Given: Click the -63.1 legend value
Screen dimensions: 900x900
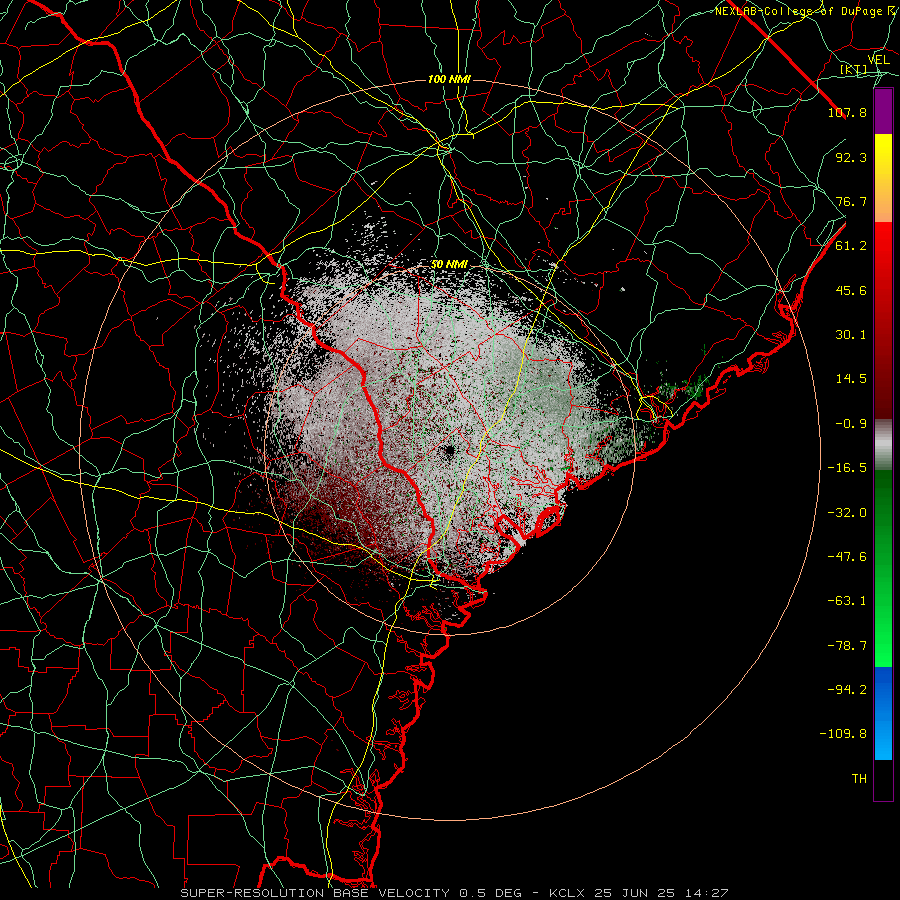Looking at the screenshot, I should pyautogui.click(x=847, y=601).
